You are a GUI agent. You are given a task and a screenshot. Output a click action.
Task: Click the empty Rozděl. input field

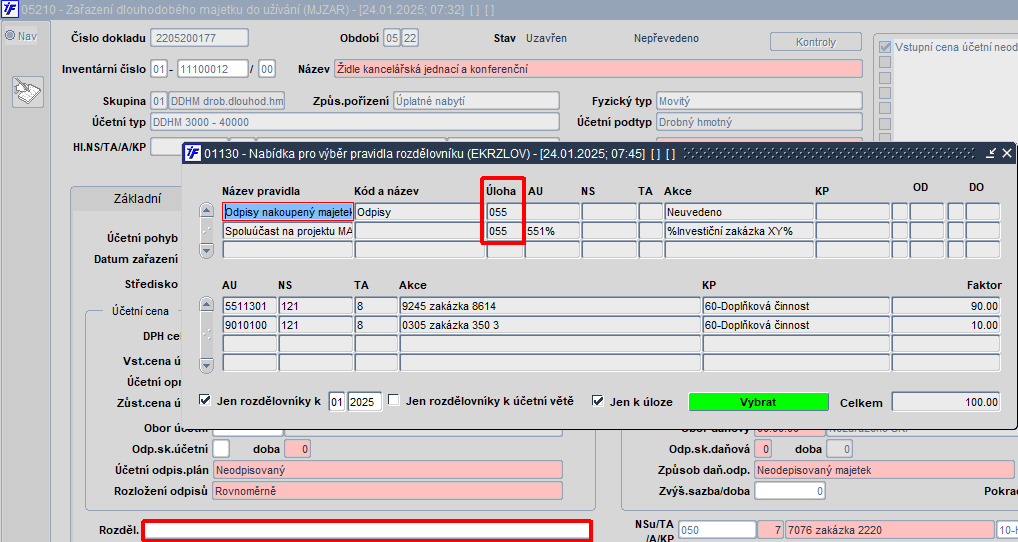(367, 530)
